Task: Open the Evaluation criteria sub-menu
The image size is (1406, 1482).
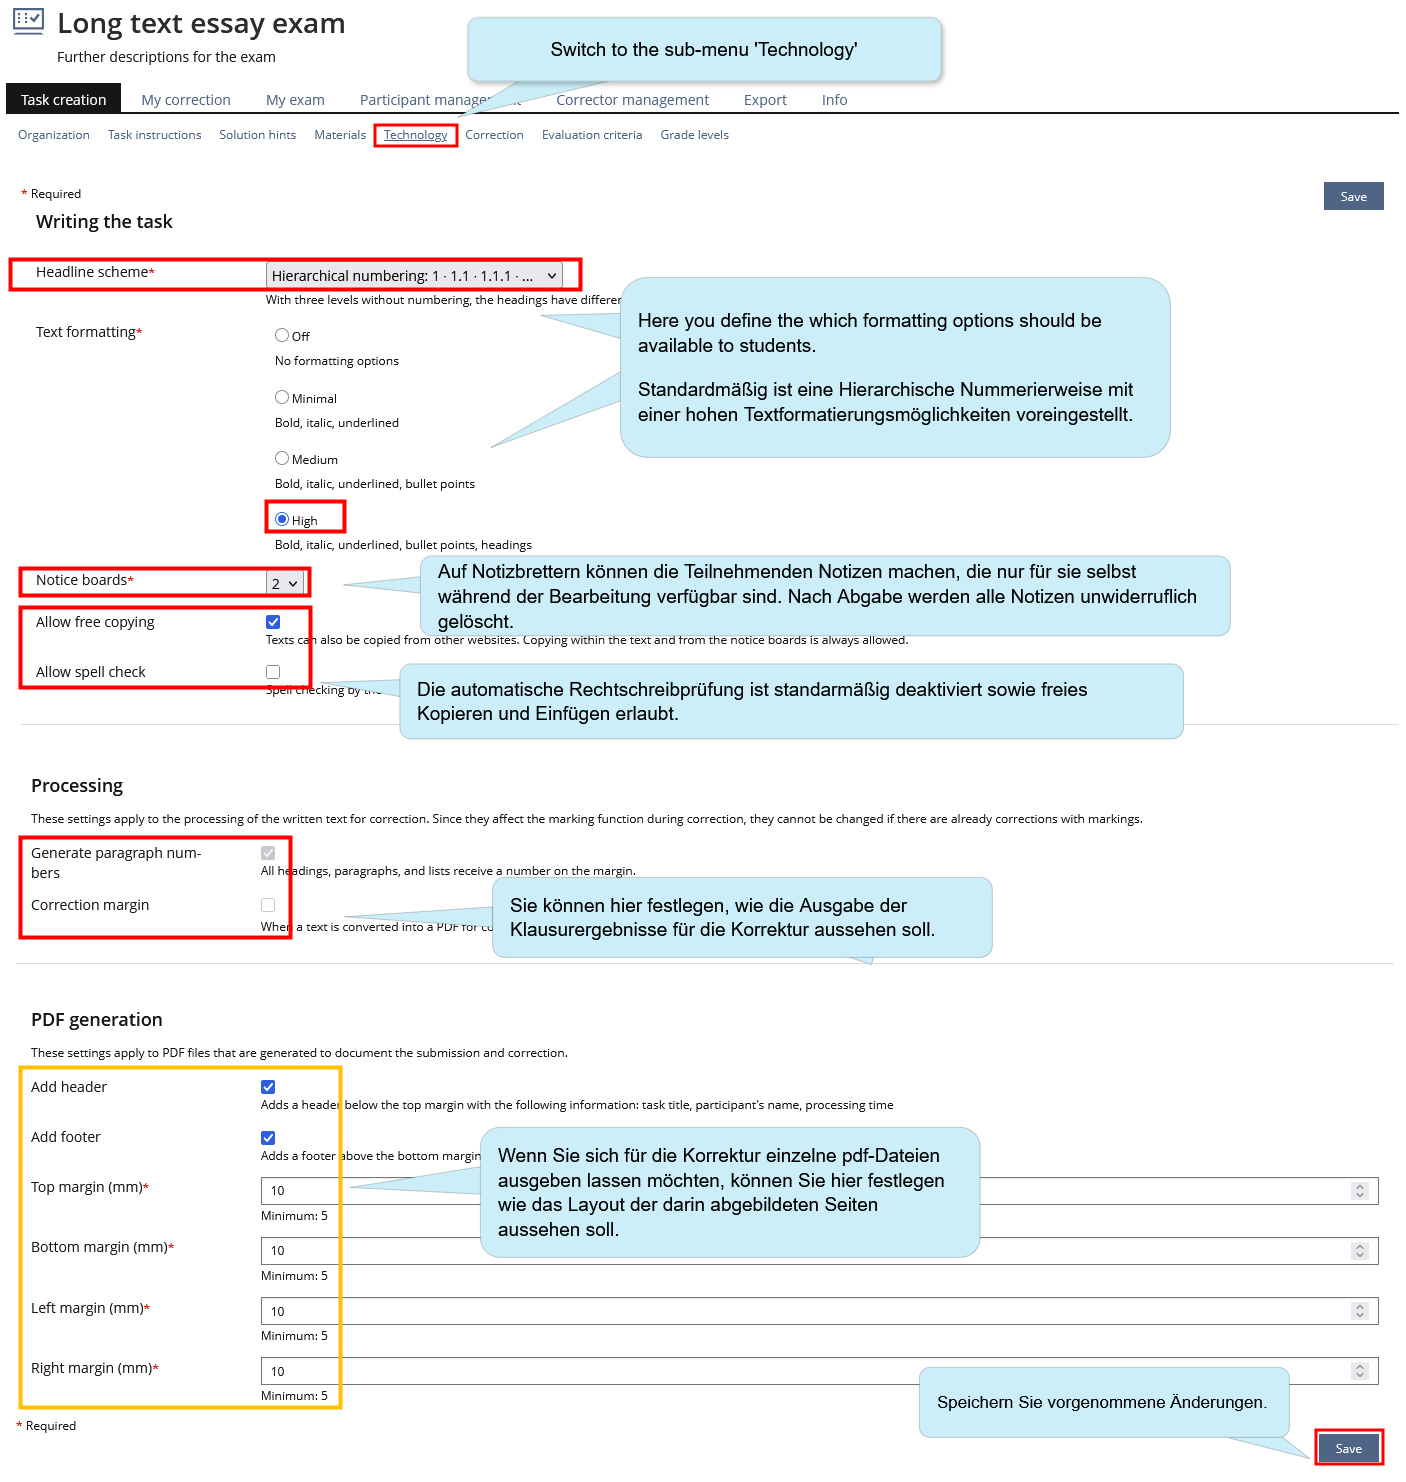Action: [x=592, y=135]
